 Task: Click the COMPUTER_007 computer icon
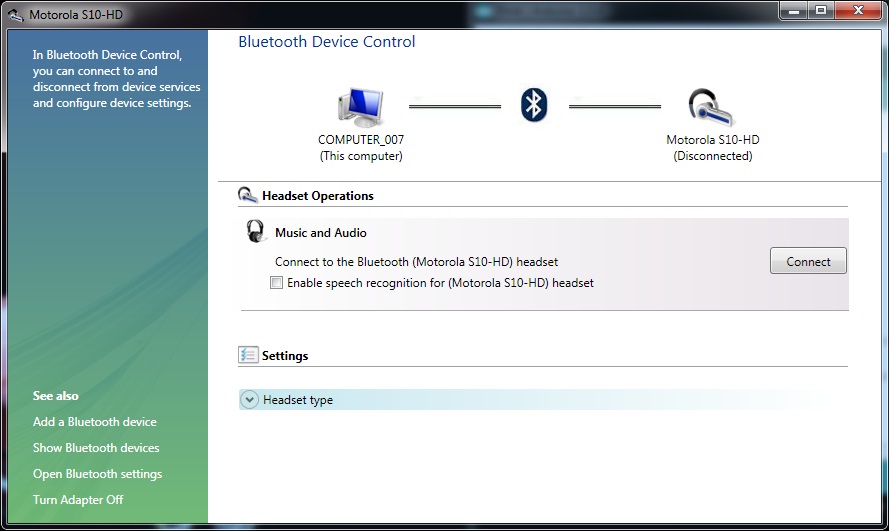pyautogui.click(x=361, y=107)
